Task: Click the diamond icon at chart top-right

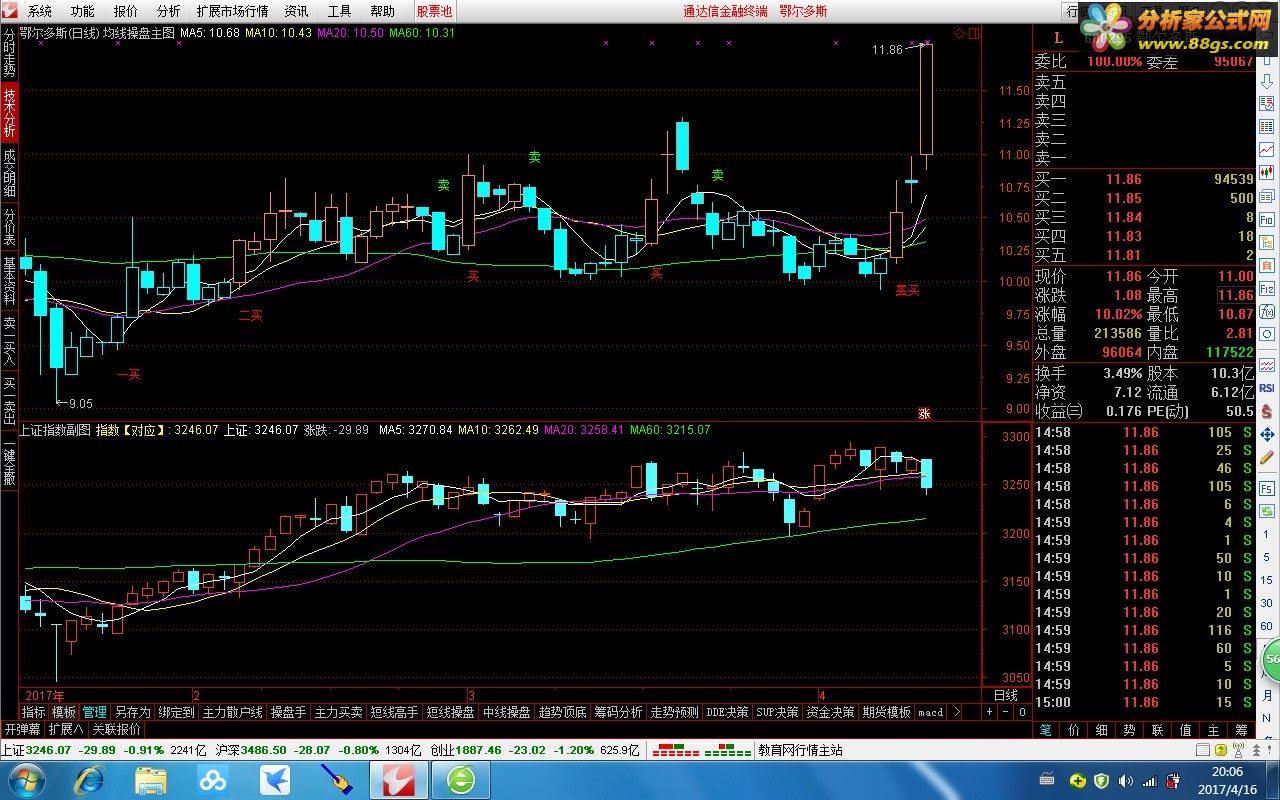Action: tap(959, 33)
